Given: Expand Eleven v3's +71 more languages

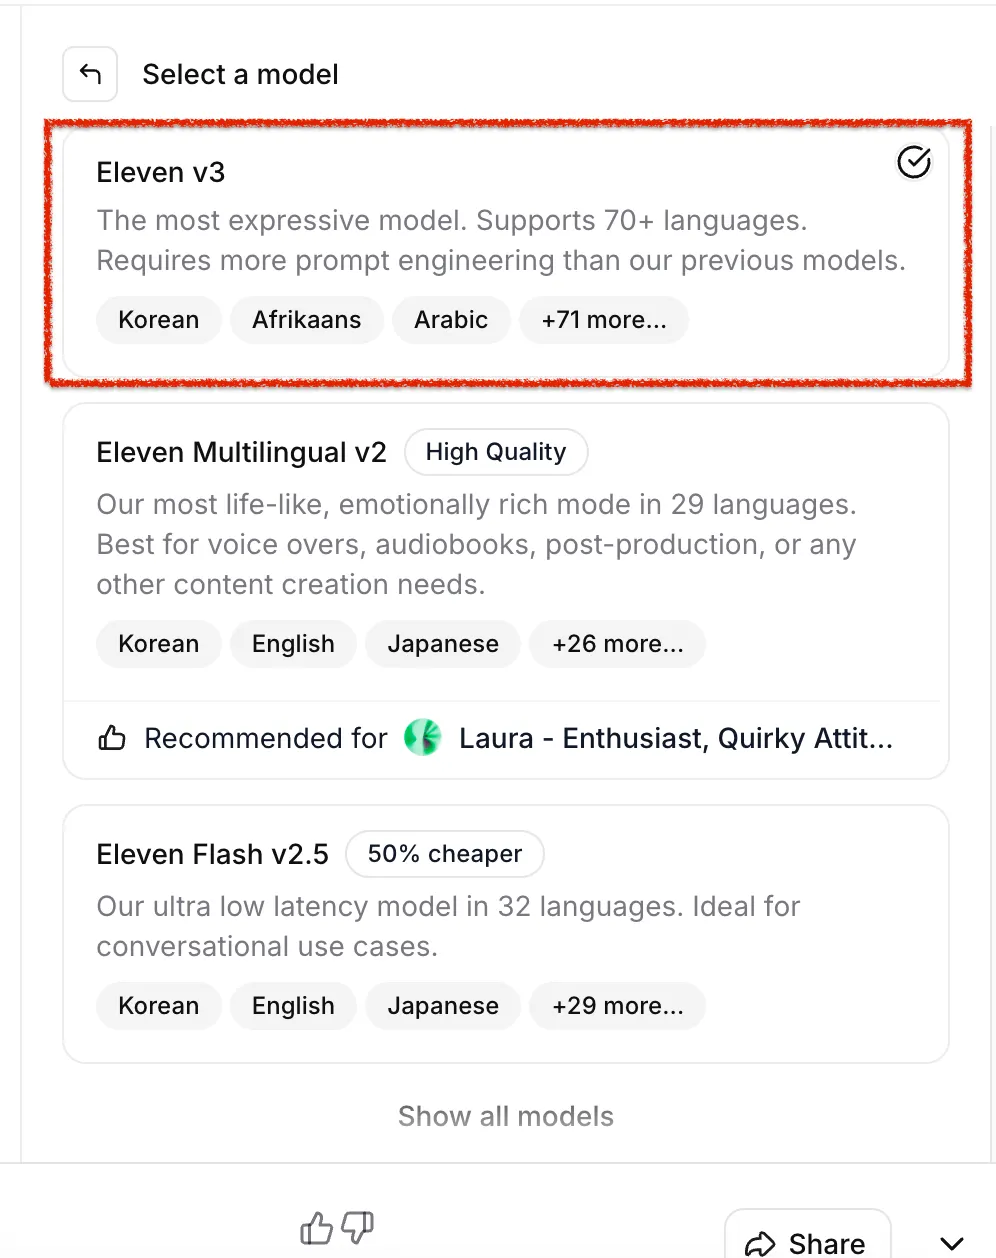Looking at the screenshot, I should 603,320.
